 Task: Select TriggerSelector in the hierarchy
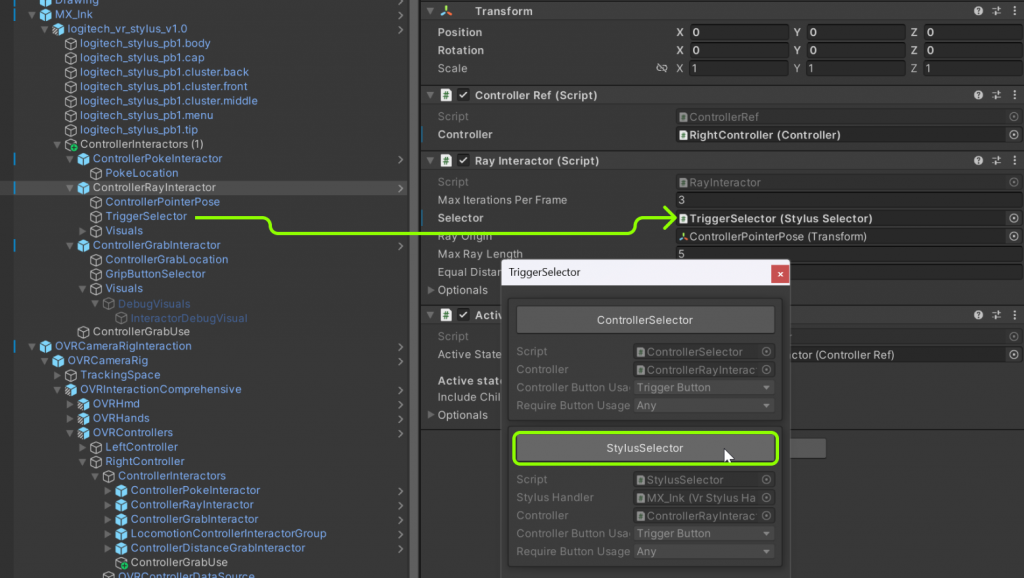[146, 216]
